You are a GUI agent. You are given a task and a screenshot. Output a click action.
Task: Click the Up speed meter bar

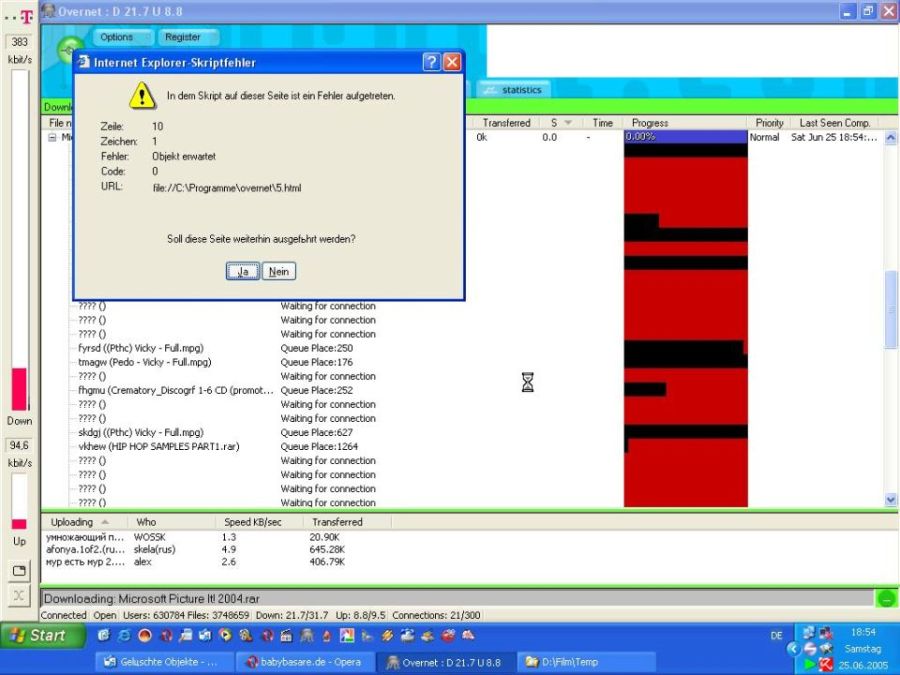(x=20, y=501)
